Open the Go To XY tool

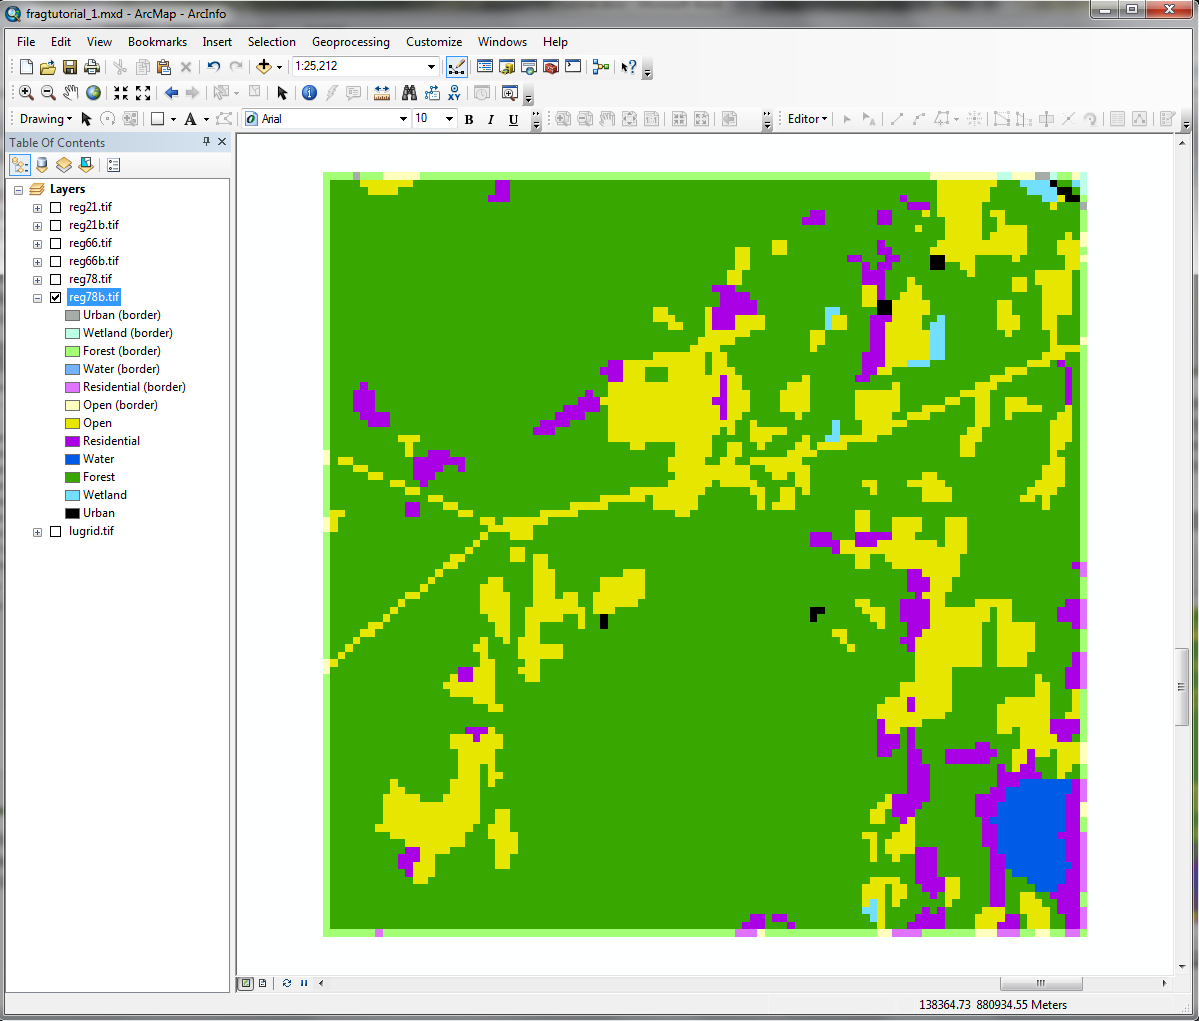(454, 93)
